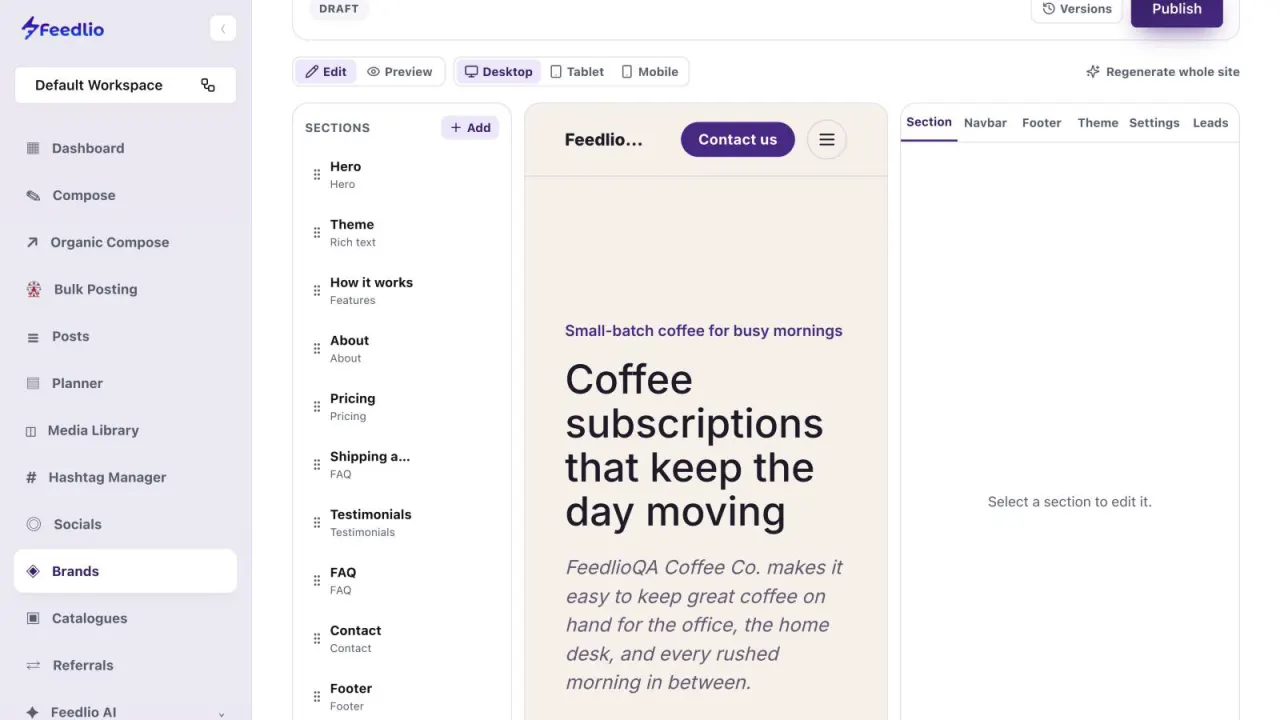Viewport: 1280px width, 720px height.
Task: Switch to Edit mode
Action: click(326, 72)
